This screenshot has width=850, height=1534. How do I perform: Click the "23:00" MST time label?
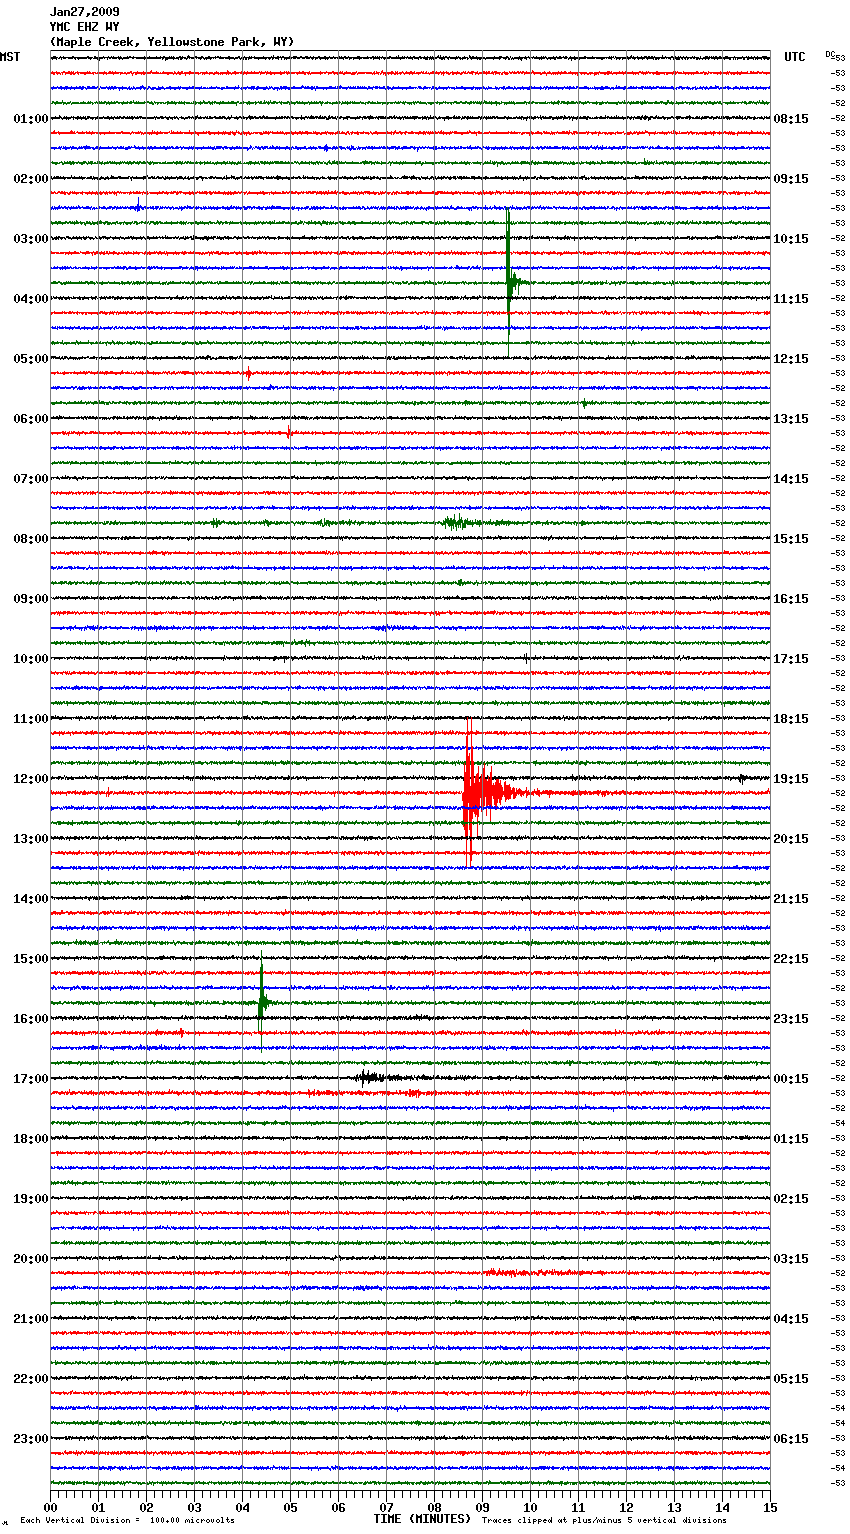[31, 1439]
